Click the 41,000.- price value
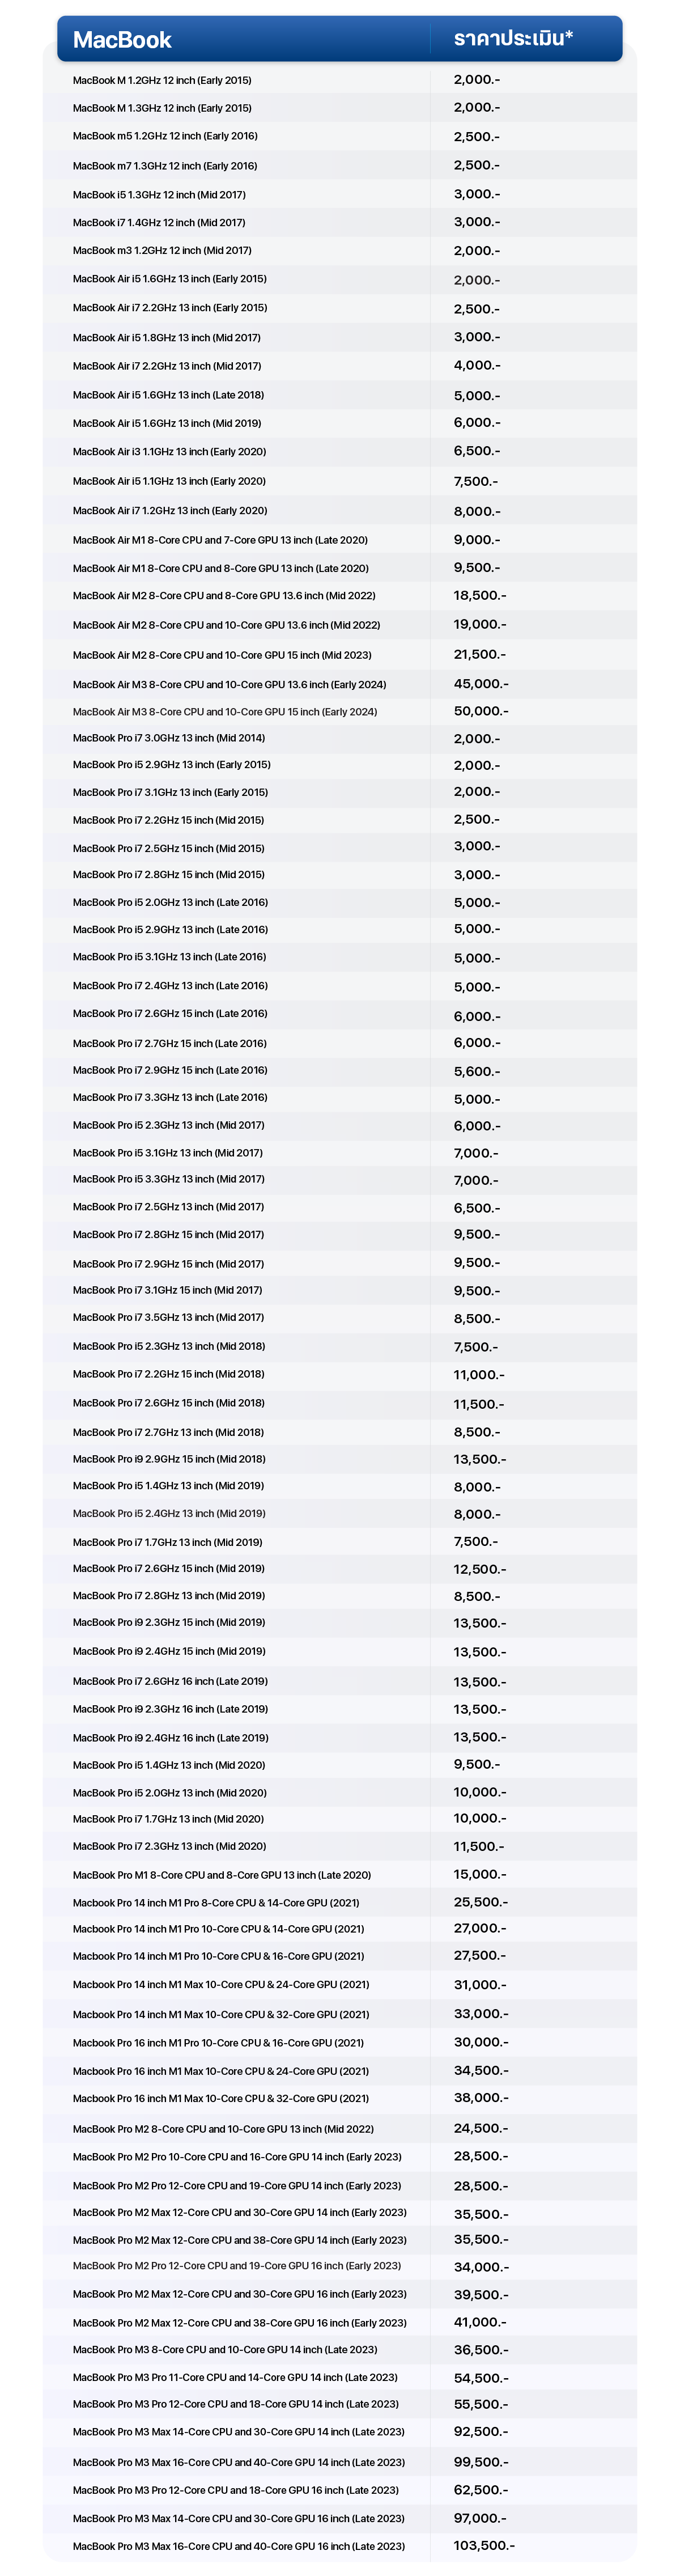This screenshot has height=2576, width=680. (x=480, y=2322)
